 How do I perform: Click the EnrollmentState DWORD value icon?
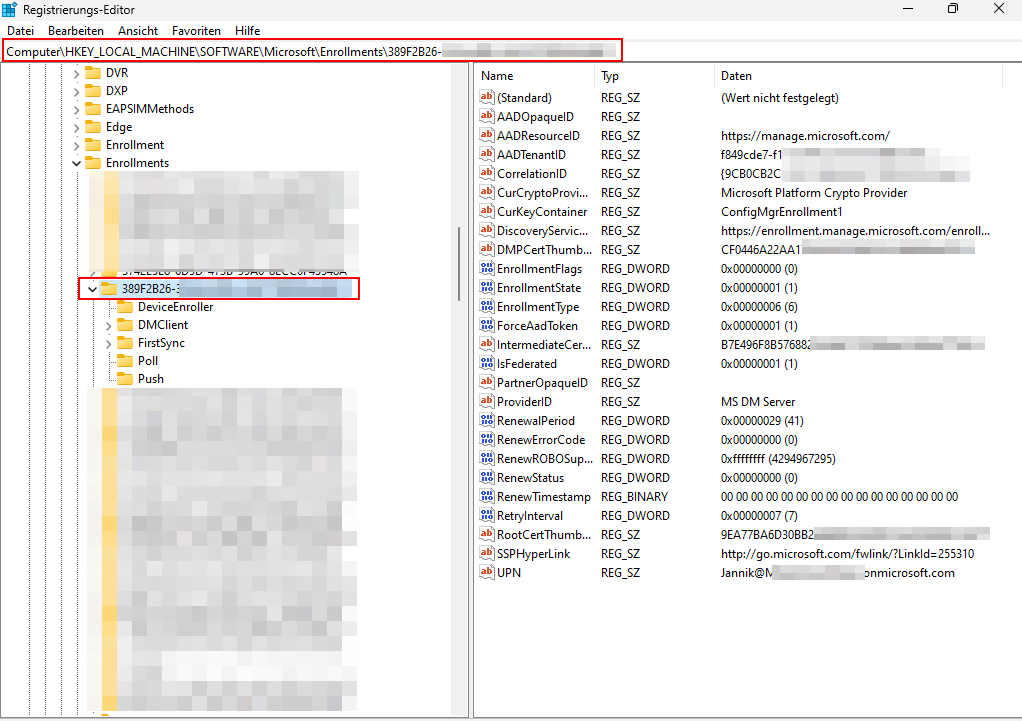tap(488, 288)
